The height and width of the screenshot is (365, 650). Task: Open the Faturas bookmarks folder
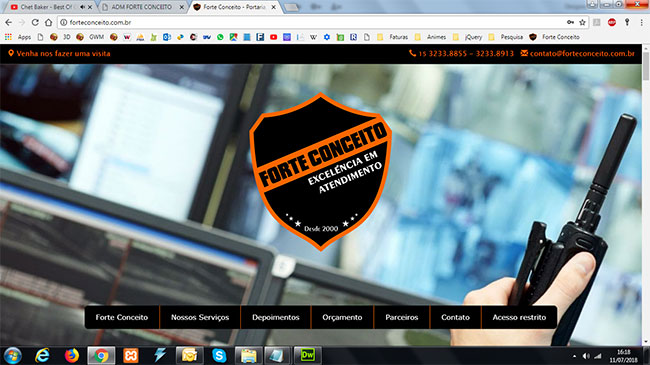(392, 37)
